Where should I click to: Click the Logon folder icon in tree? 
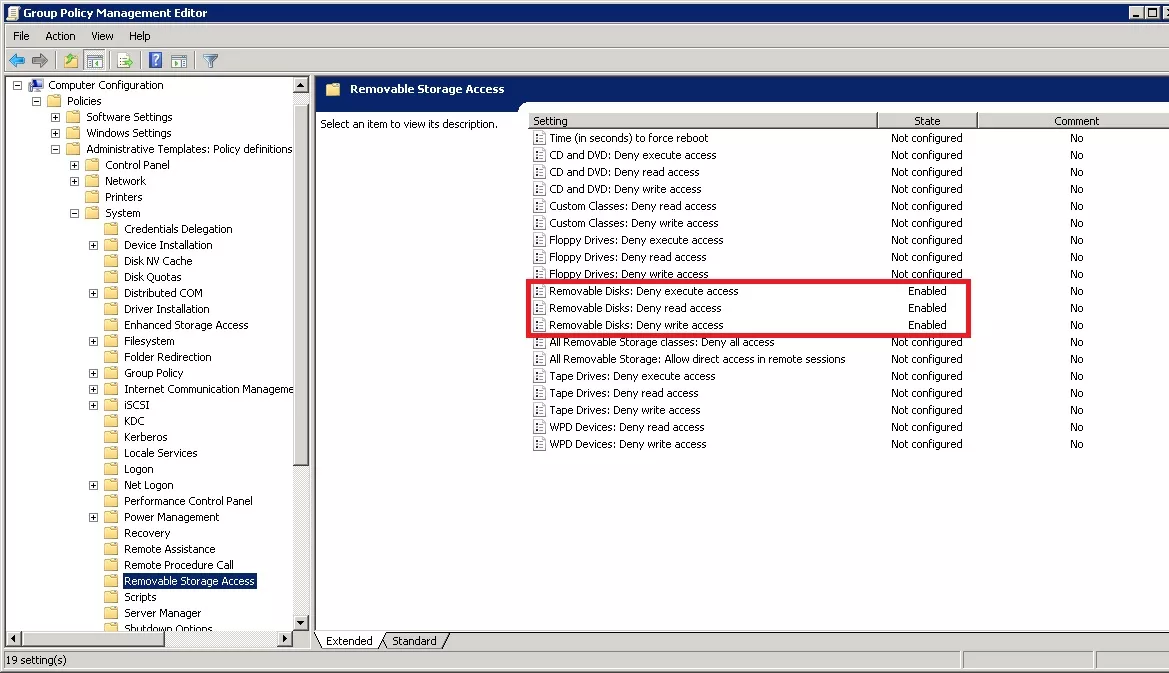point(111,470)
